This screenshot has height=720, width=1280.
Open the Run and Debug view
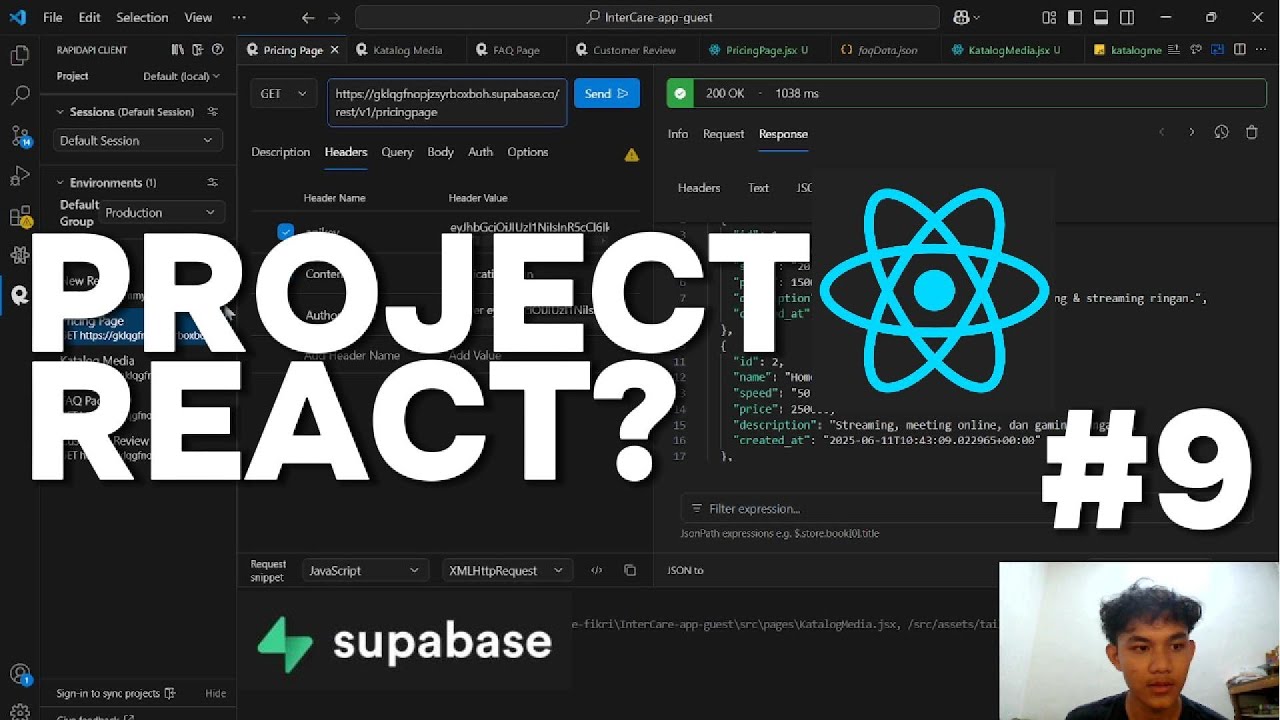19,176
